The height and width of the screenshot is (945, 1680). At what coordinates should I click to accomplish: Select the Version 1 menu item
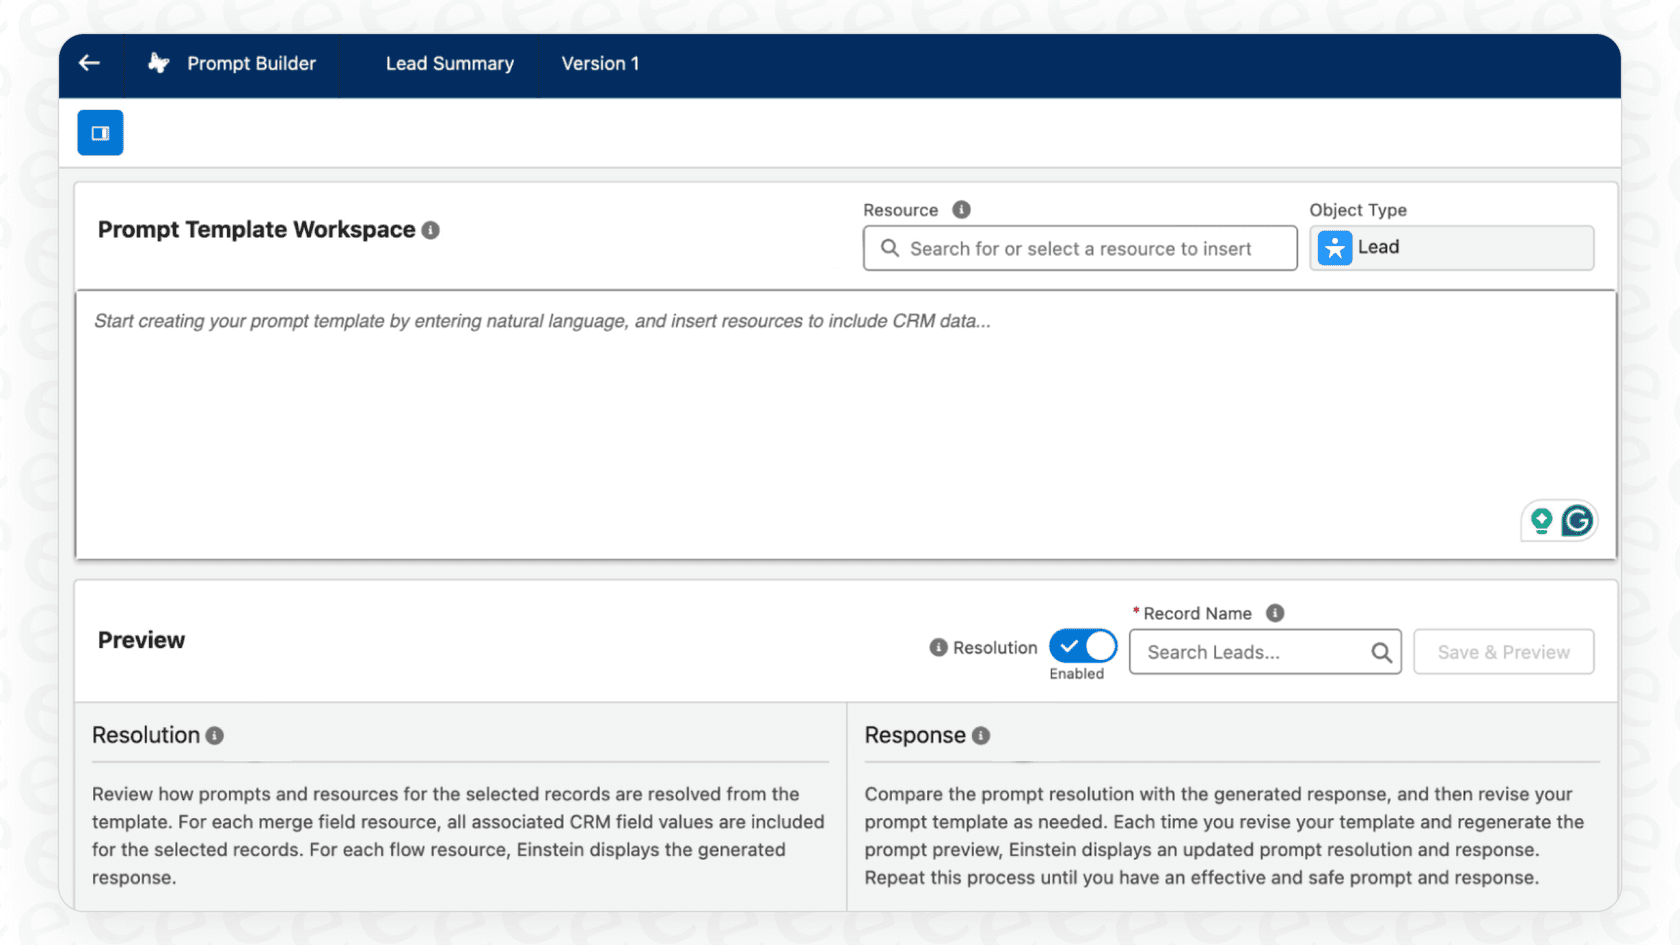click(x=600, y=63)
